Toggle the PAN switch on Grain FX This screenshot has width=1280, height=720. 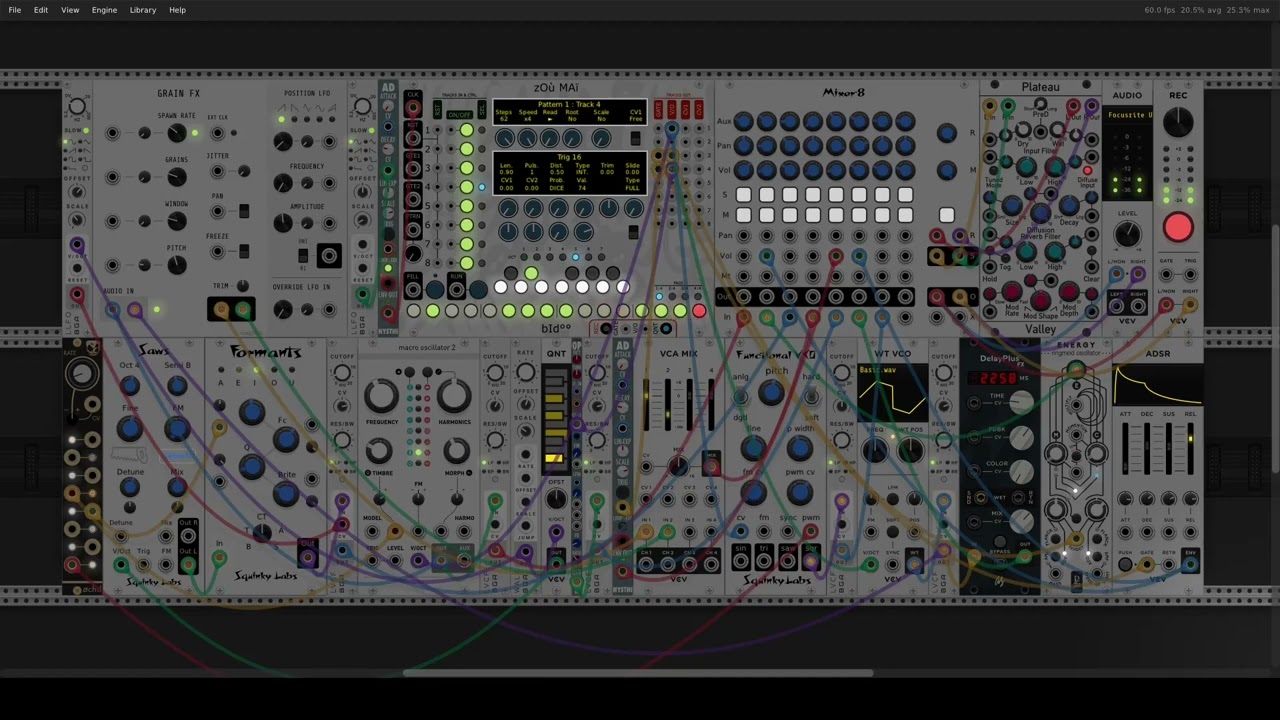[243, 211]
